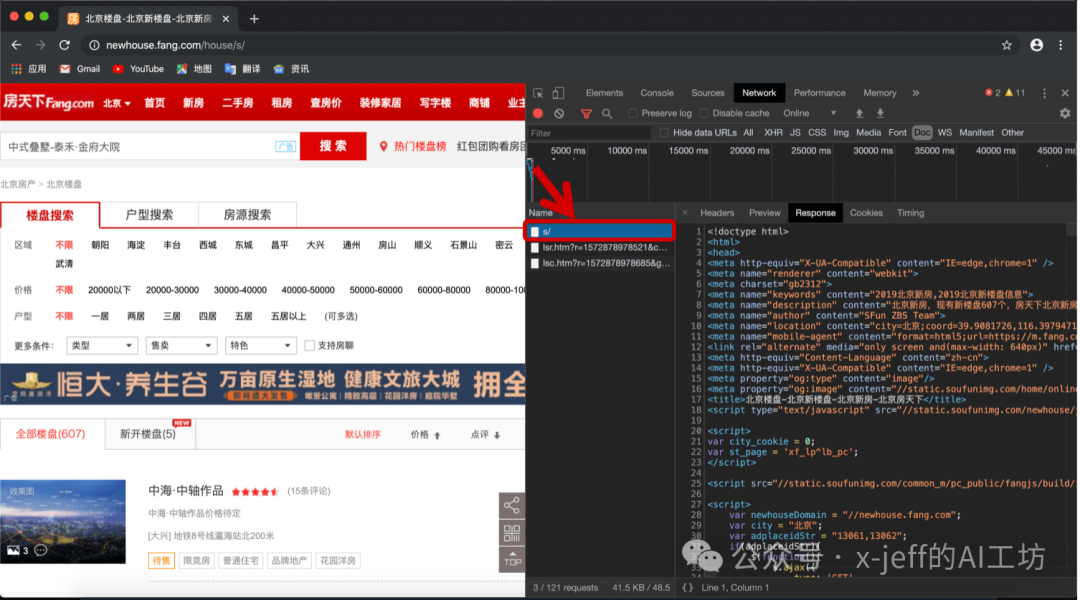Import a HAR file with upload icon
1080x600 pixels.
tap(859, 113)
